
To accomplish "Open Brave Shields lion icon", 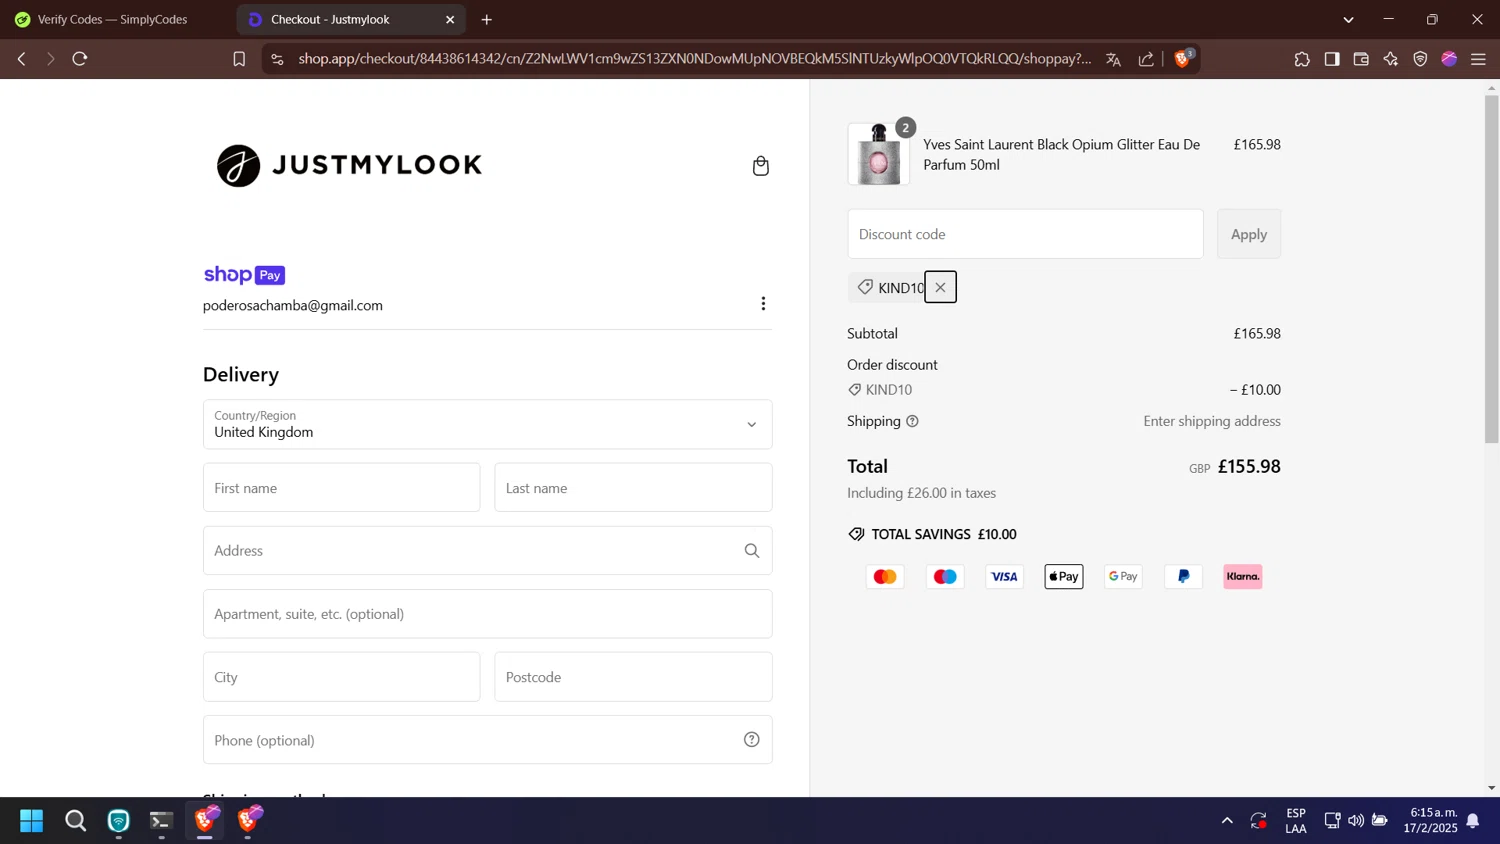I will point(1183,59).
